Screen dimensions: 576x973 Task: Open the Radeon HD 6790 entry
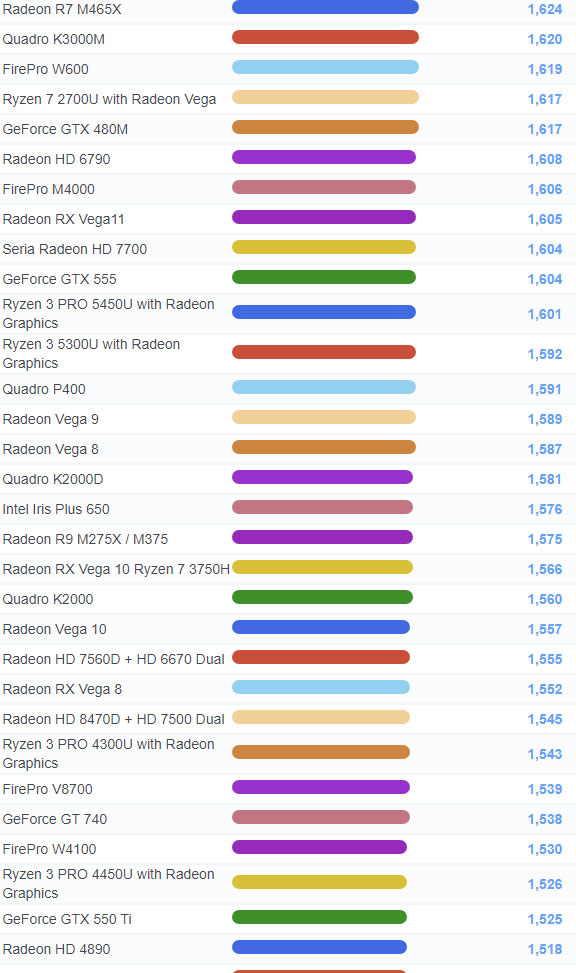[x=56, y=159]
